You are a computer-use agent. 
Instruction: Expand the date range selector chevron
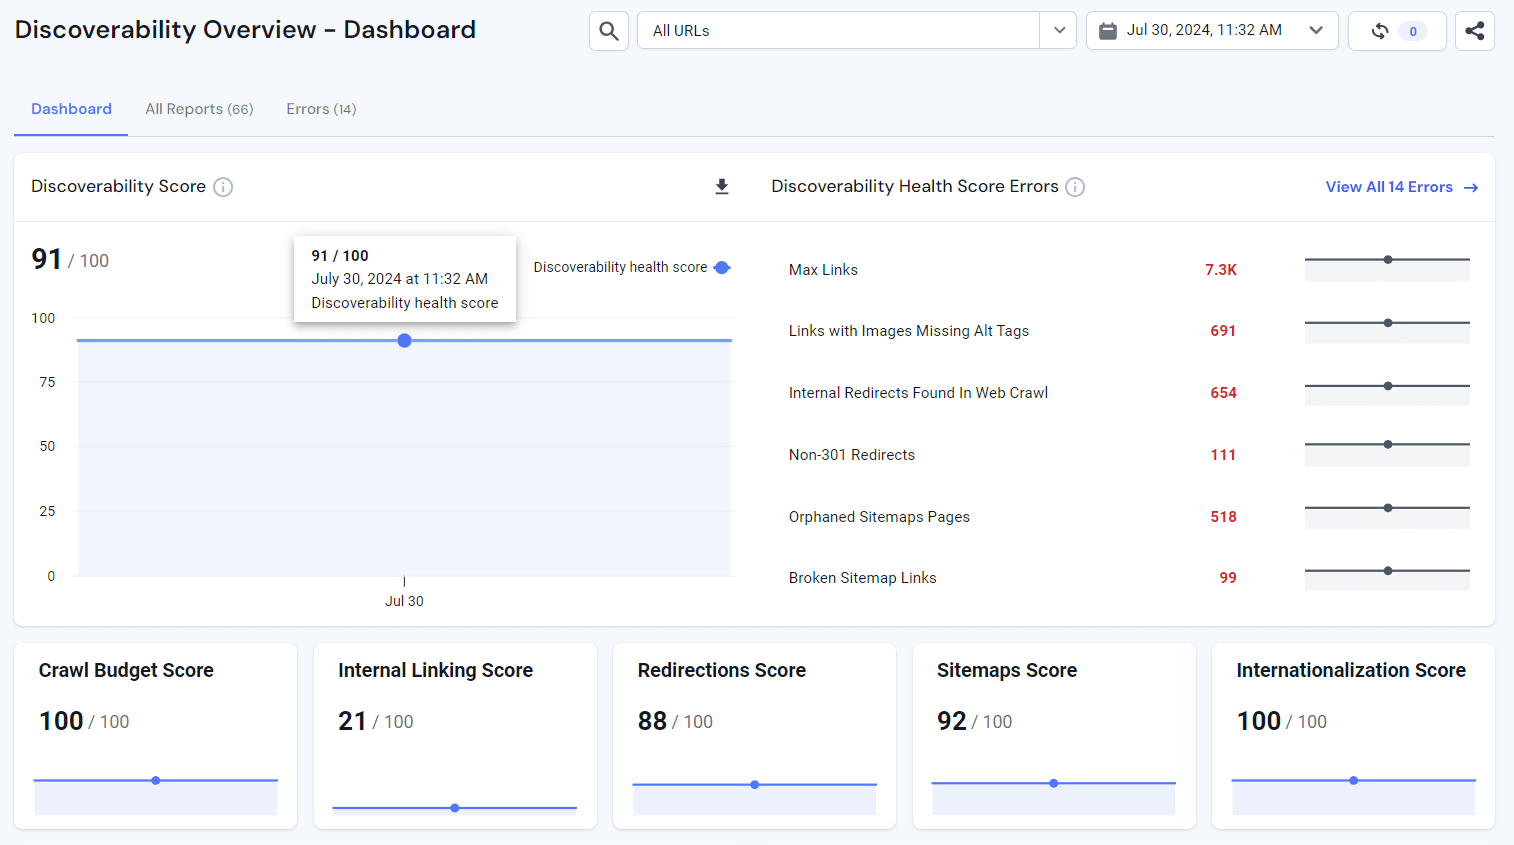1317,30
